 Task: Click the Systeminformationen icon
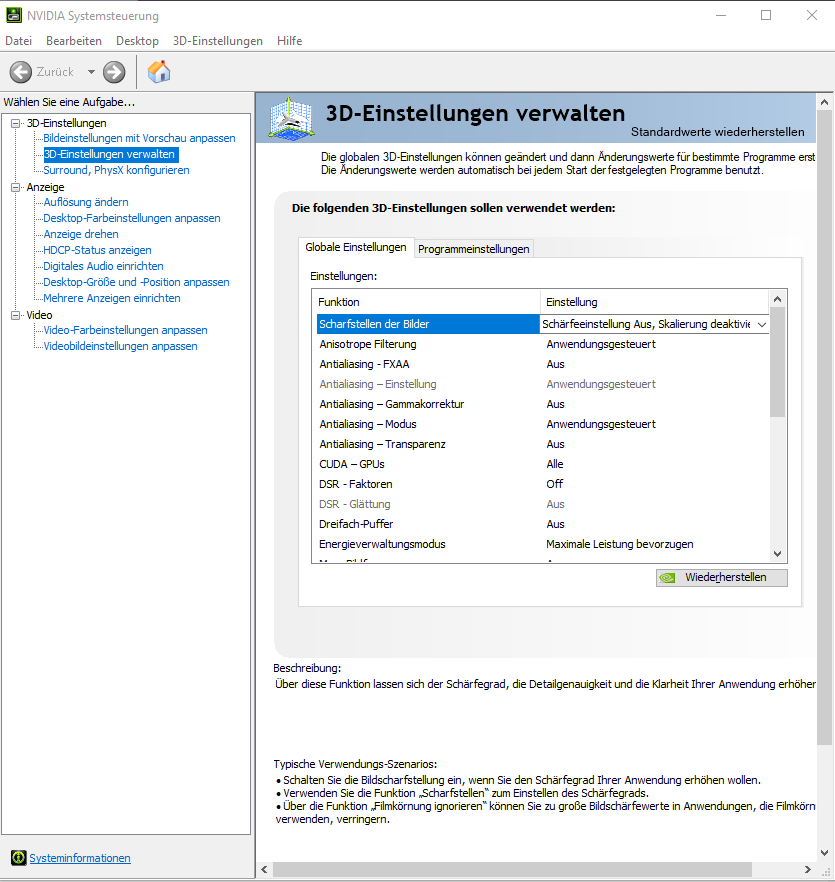click(19, 857)
